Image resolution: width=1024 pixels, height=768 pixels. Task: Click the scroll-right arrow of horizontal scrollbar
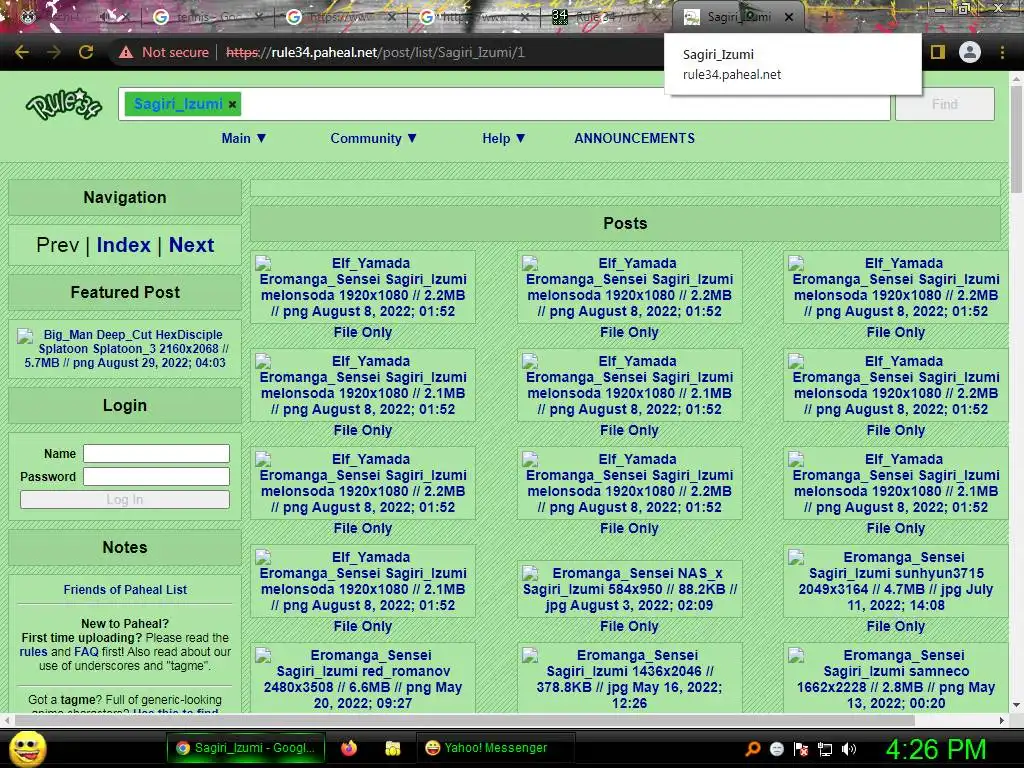[1002, 720]
